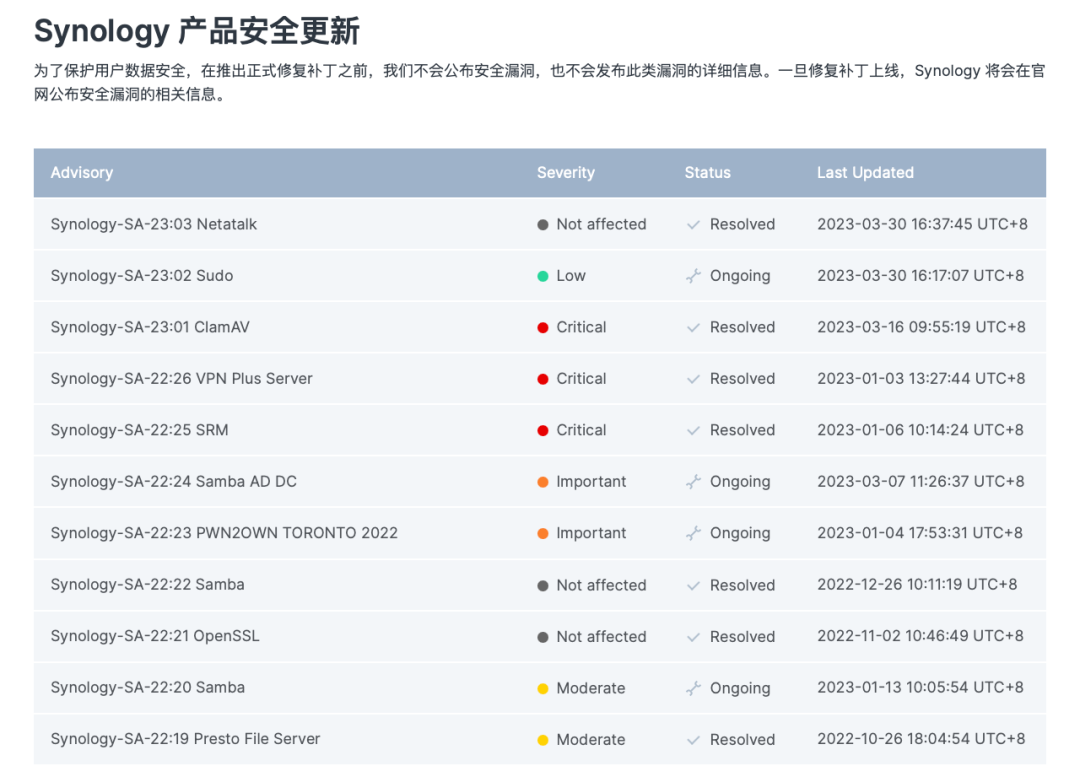Click the Resolved checkmark for Presto File Server
This screenshot has height=766, width=1080.
[693, 739]
